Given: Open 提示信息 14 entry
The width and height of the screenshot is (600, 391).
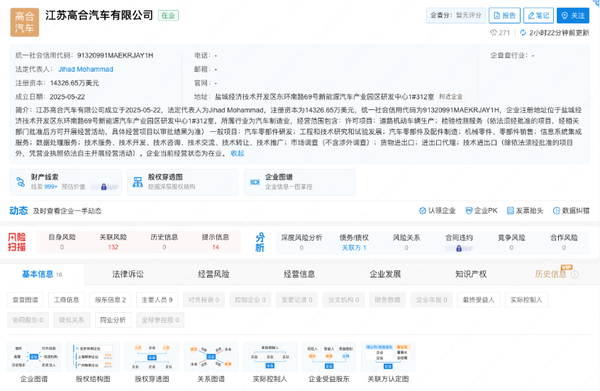Looking at the screenshot, I should click(215, 242).
